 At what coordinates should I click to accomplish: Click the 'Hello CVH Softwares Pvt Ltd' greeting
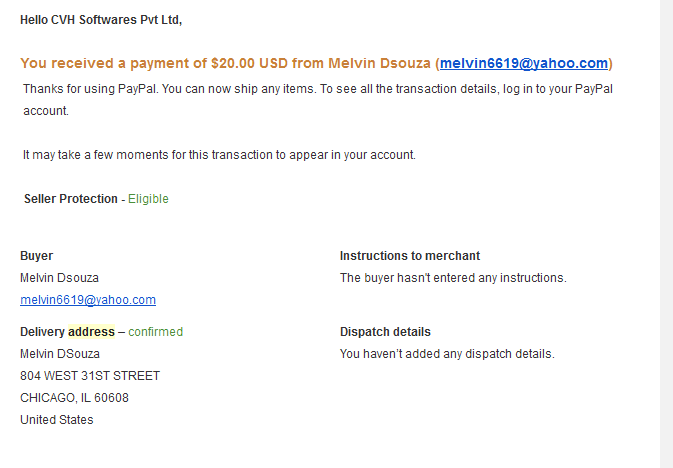101,20
